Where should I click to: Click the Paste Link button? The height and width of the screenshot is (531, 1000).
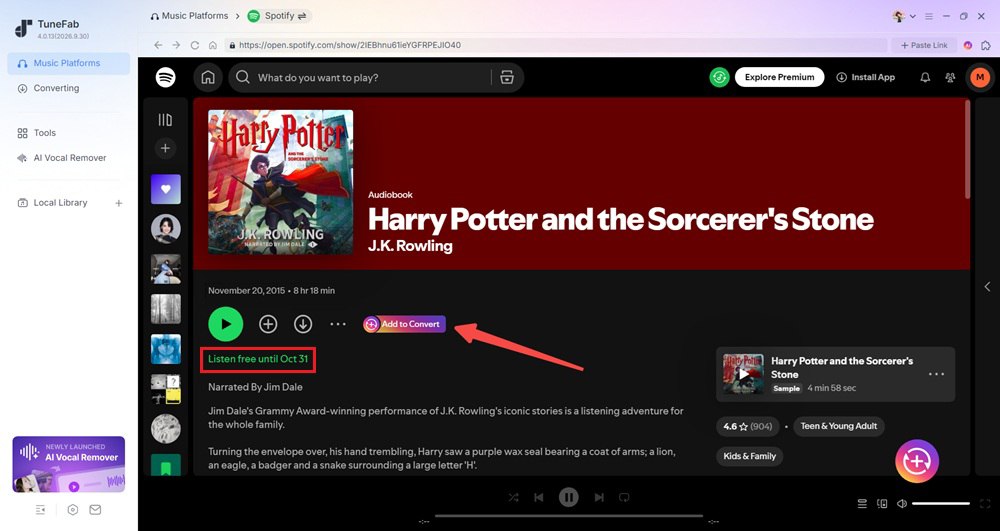pos(924,45)
